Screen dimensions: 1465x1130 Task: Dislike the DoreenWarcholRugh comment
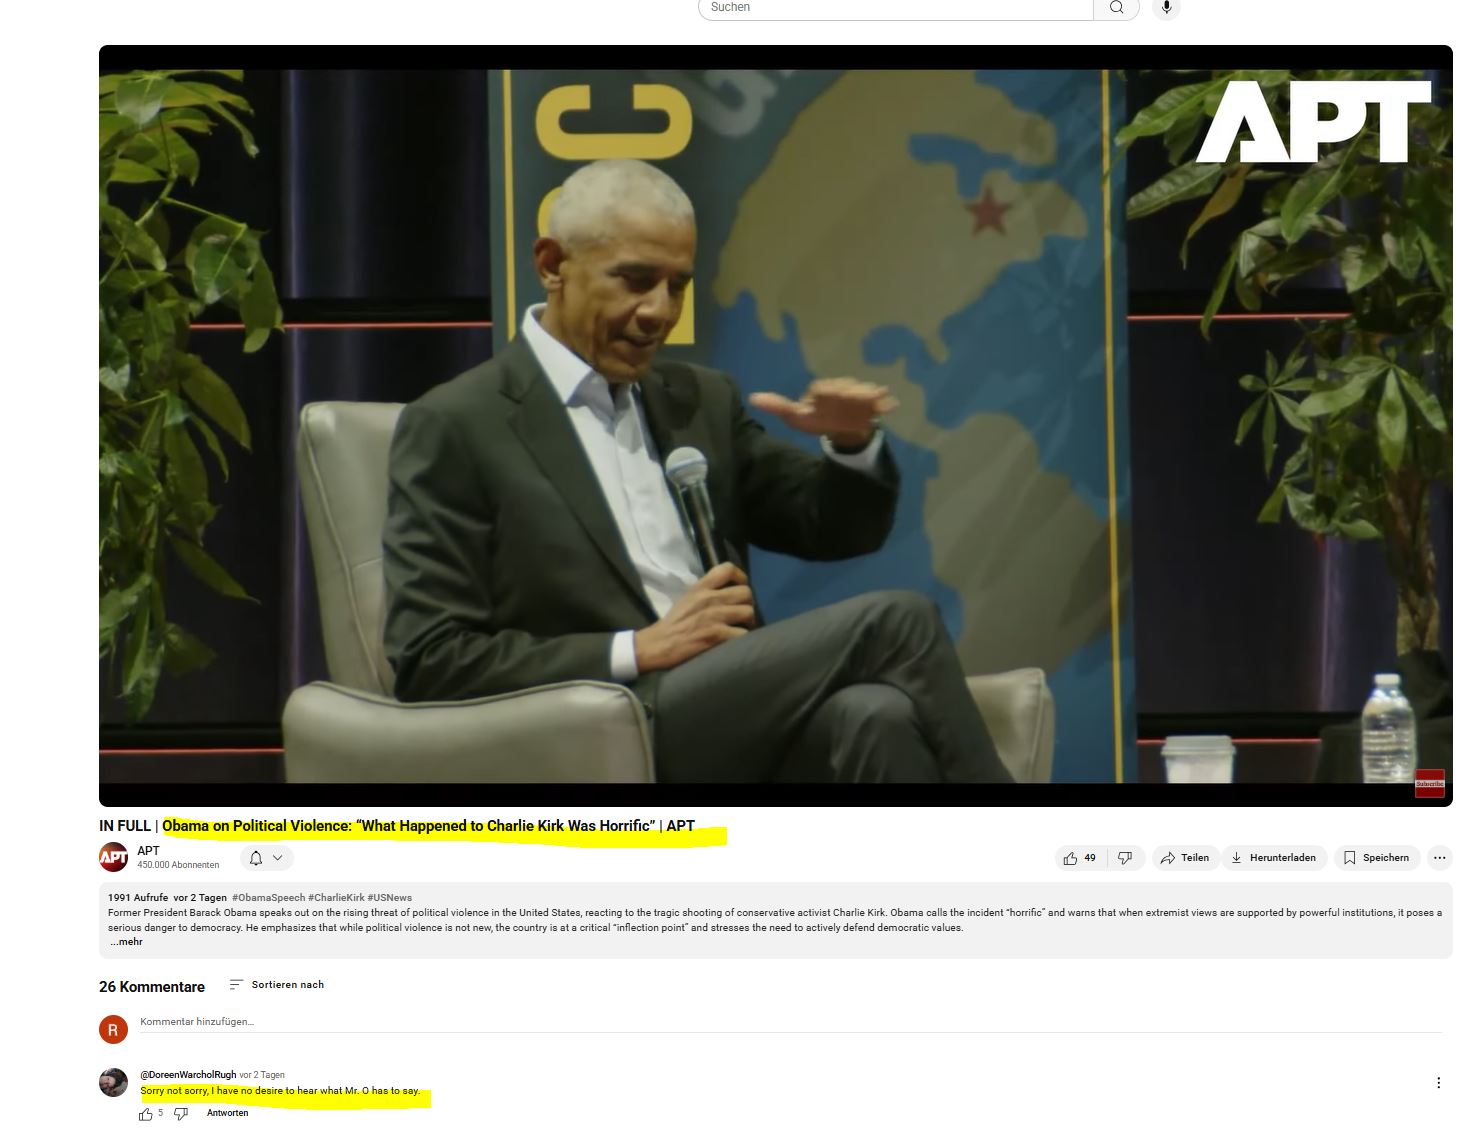(181, 1114)
